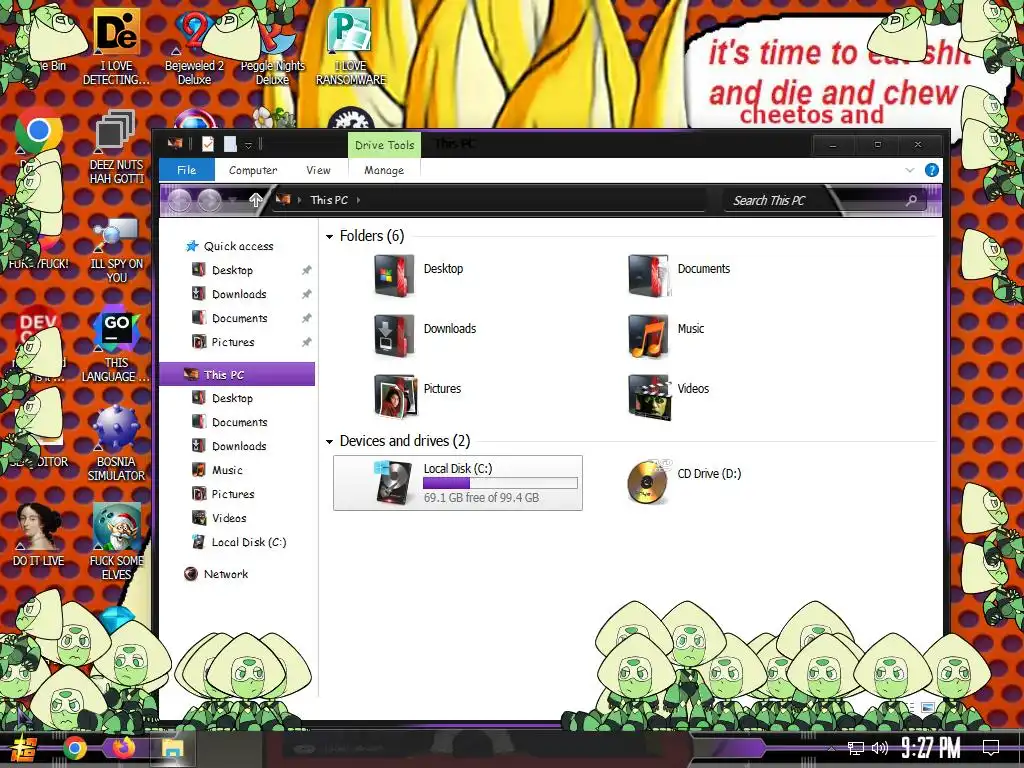The image size is (1024, 768).
Task: Expand the address bar root chevron before This PC
Action: click(x=299, y=200)
